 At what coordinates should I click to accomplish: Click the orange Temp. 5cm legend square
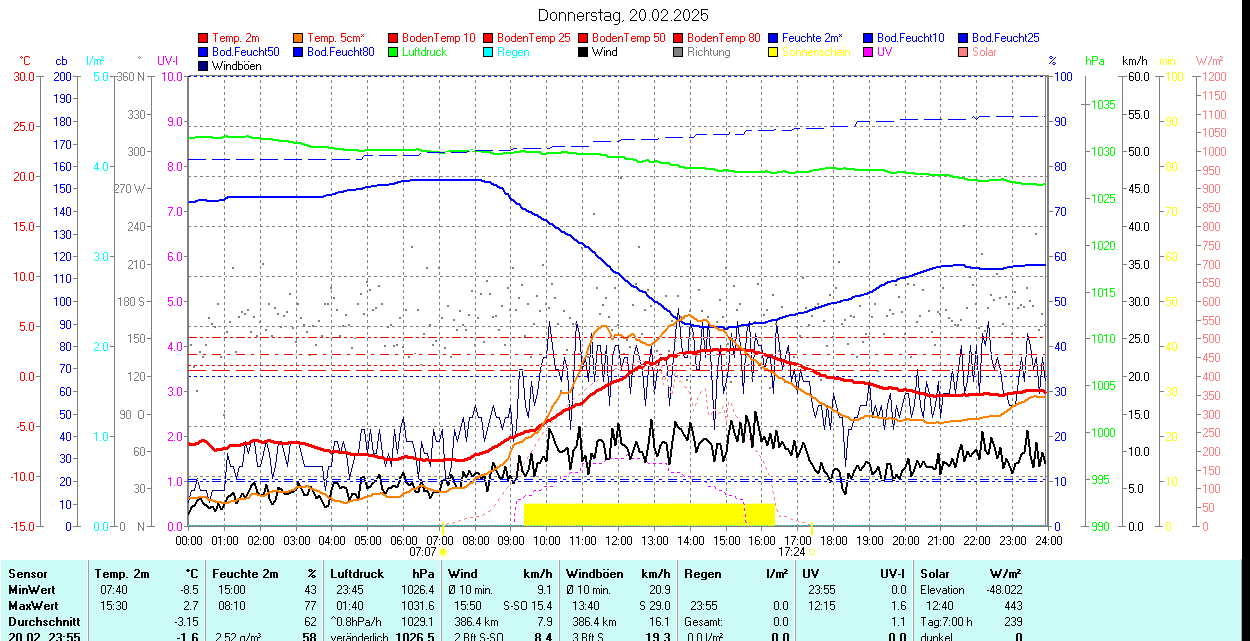[299, 38]
